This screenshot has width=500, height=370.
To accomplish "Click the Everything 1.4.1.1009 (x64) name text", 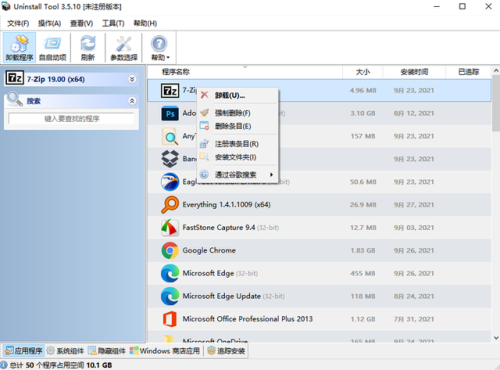I will [226, 205].
